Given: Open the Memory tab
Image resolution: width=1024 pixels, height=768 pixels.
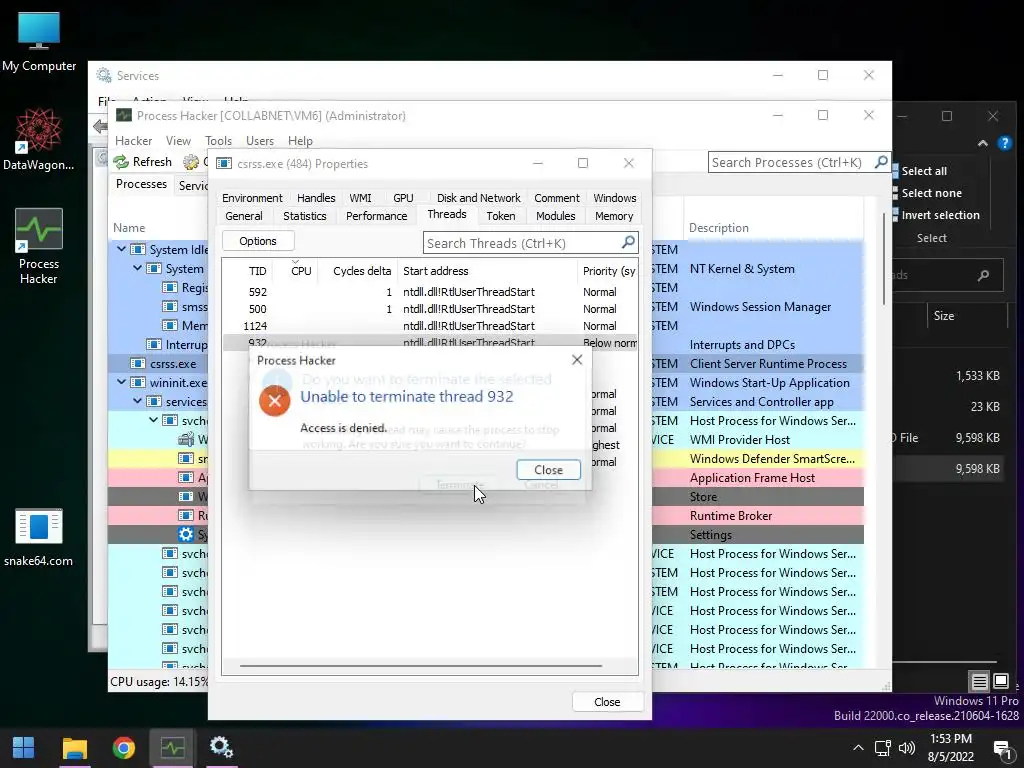Looking at the screenshot, I should pyautogui.click(x=614, y=216).
